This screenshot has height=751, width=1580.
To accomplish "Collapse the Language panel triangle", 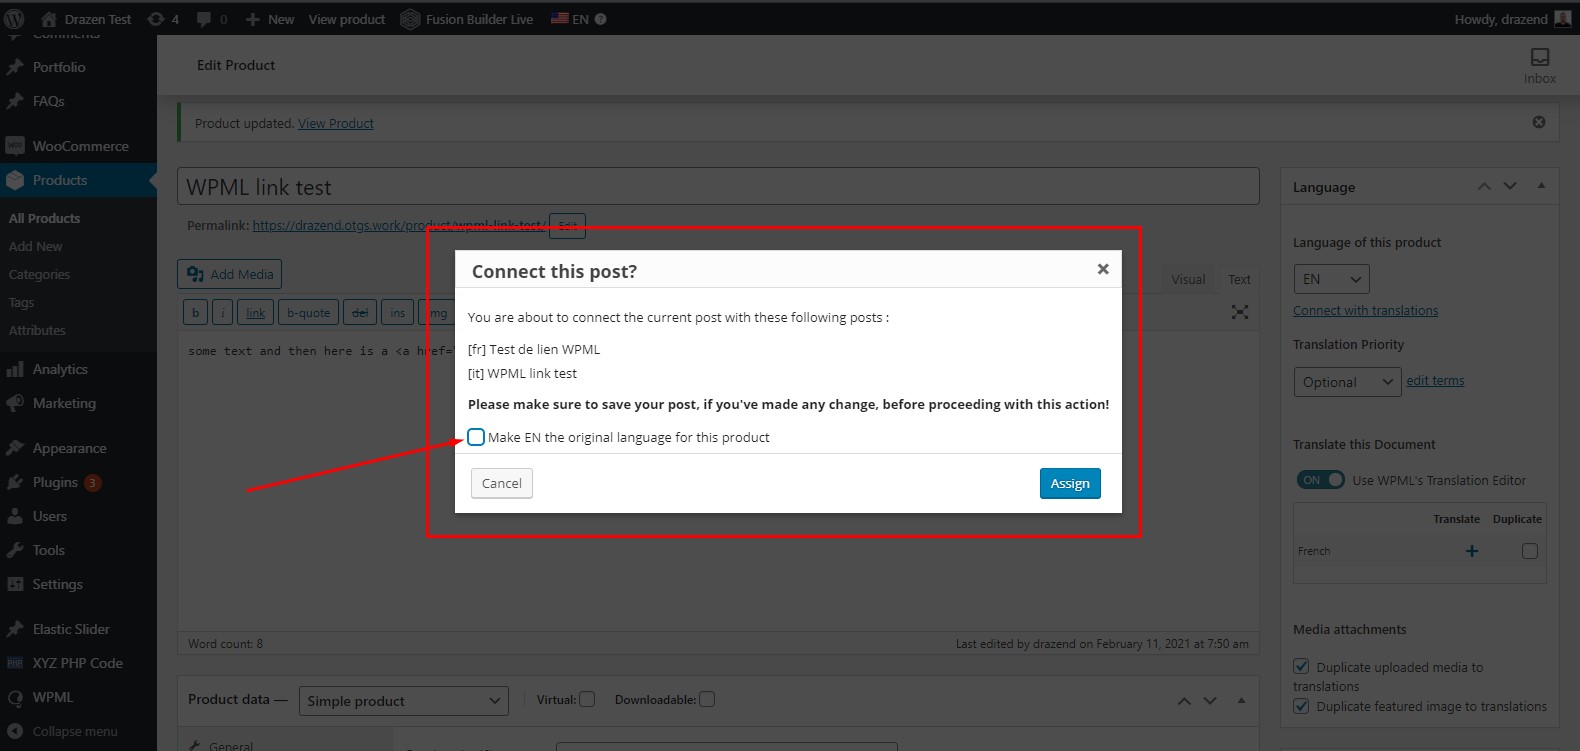I will [x=1541, y=185].
